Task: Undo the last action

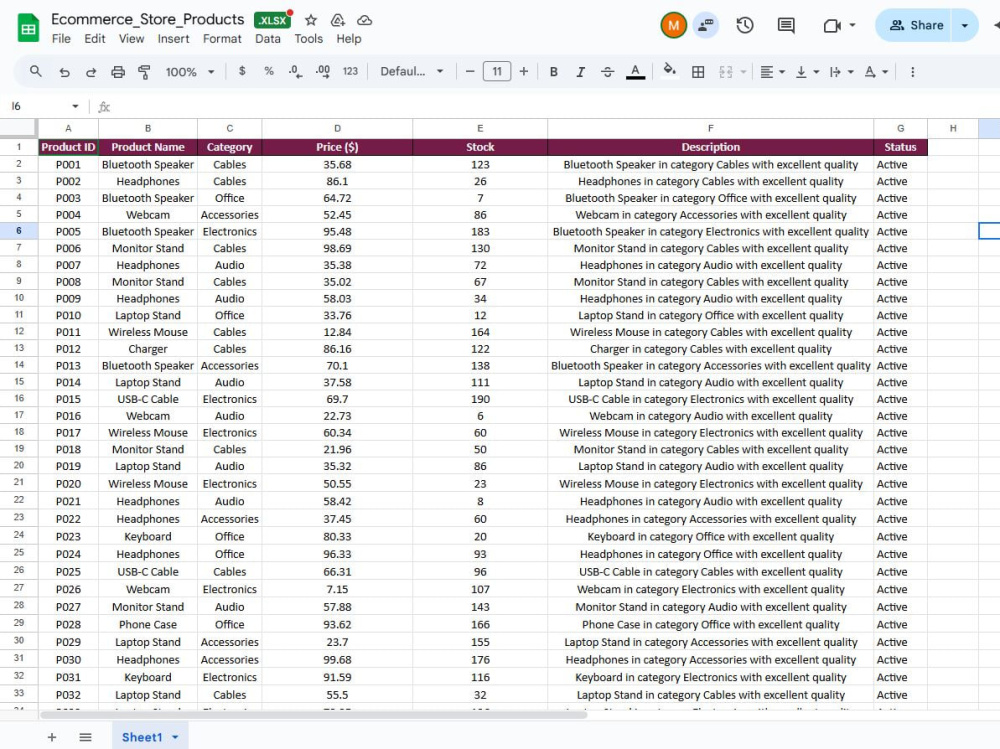Action: 64,72
